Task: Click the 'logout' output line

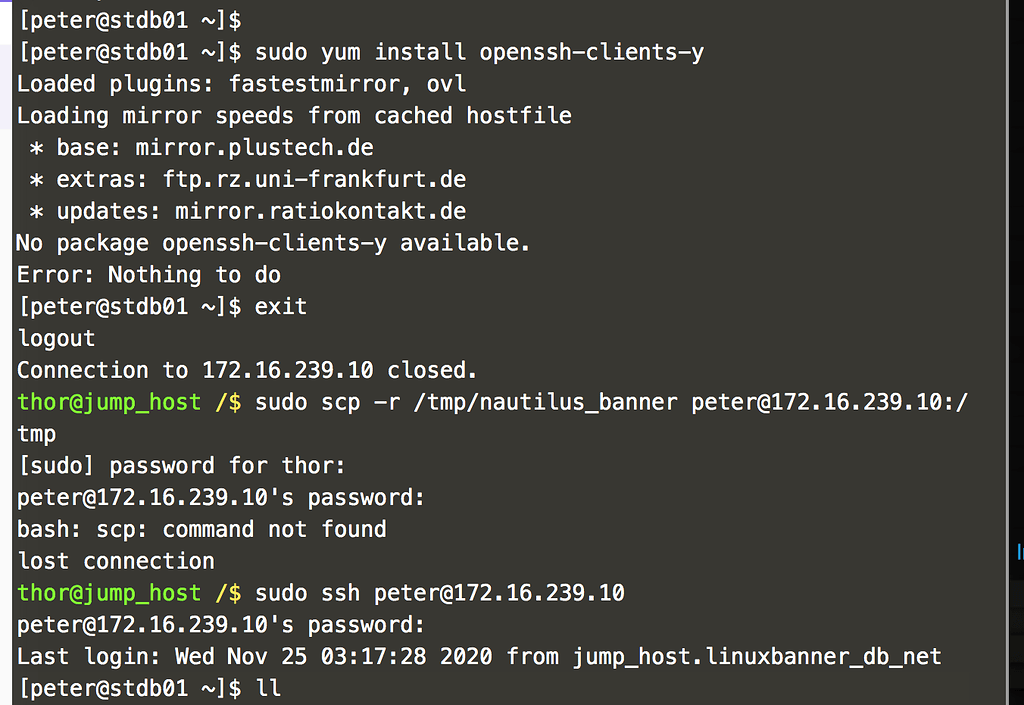Action: tap(57, 338)
